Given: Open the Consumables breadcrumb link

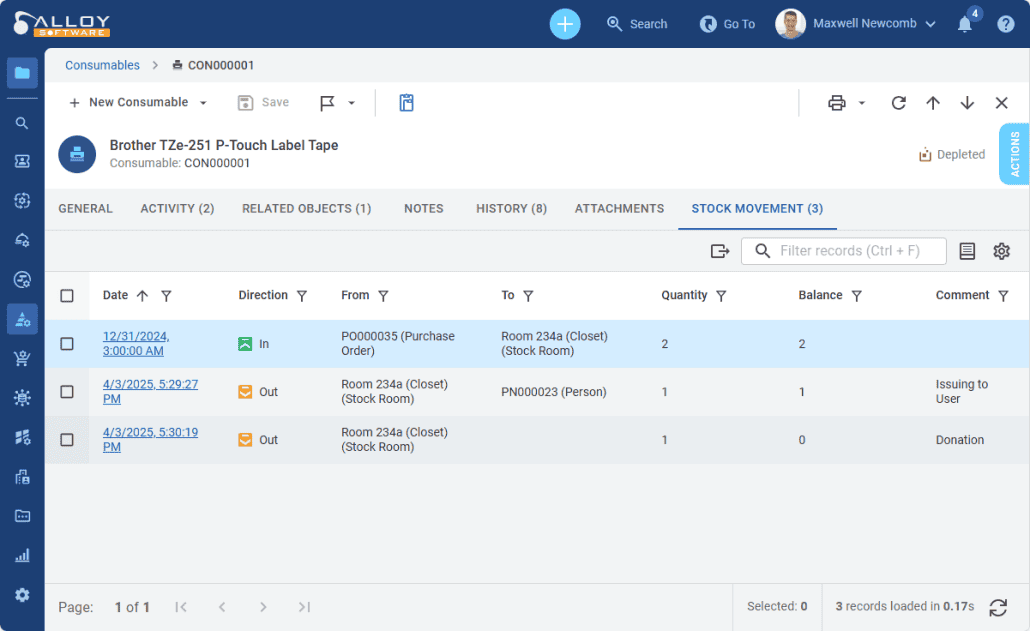Looking at the screenshot, I should 101,64.
